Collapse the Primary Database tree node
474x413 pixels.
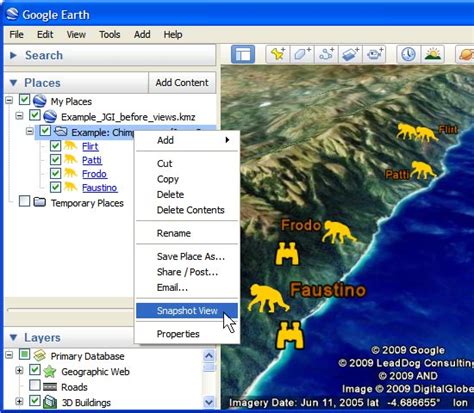click(9, 355)
